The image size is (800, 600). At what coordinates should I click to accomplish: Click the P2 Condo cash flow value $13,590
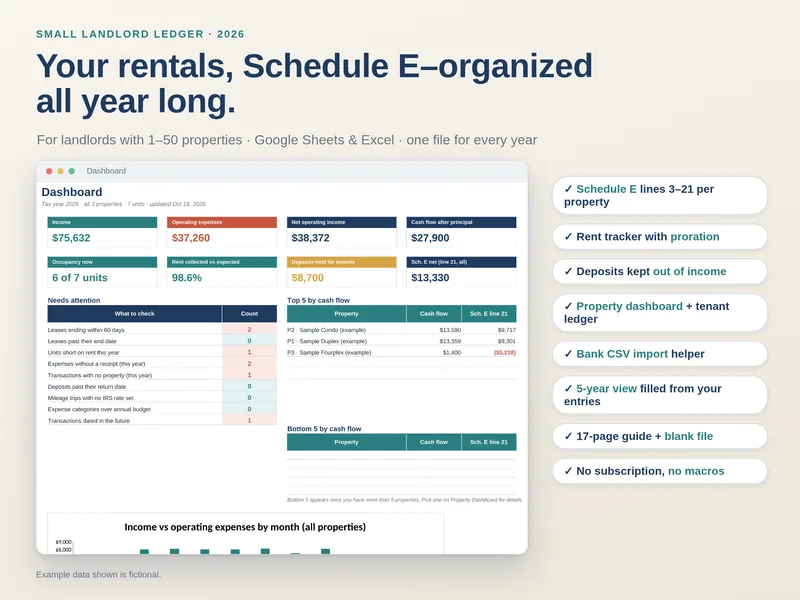450,330
